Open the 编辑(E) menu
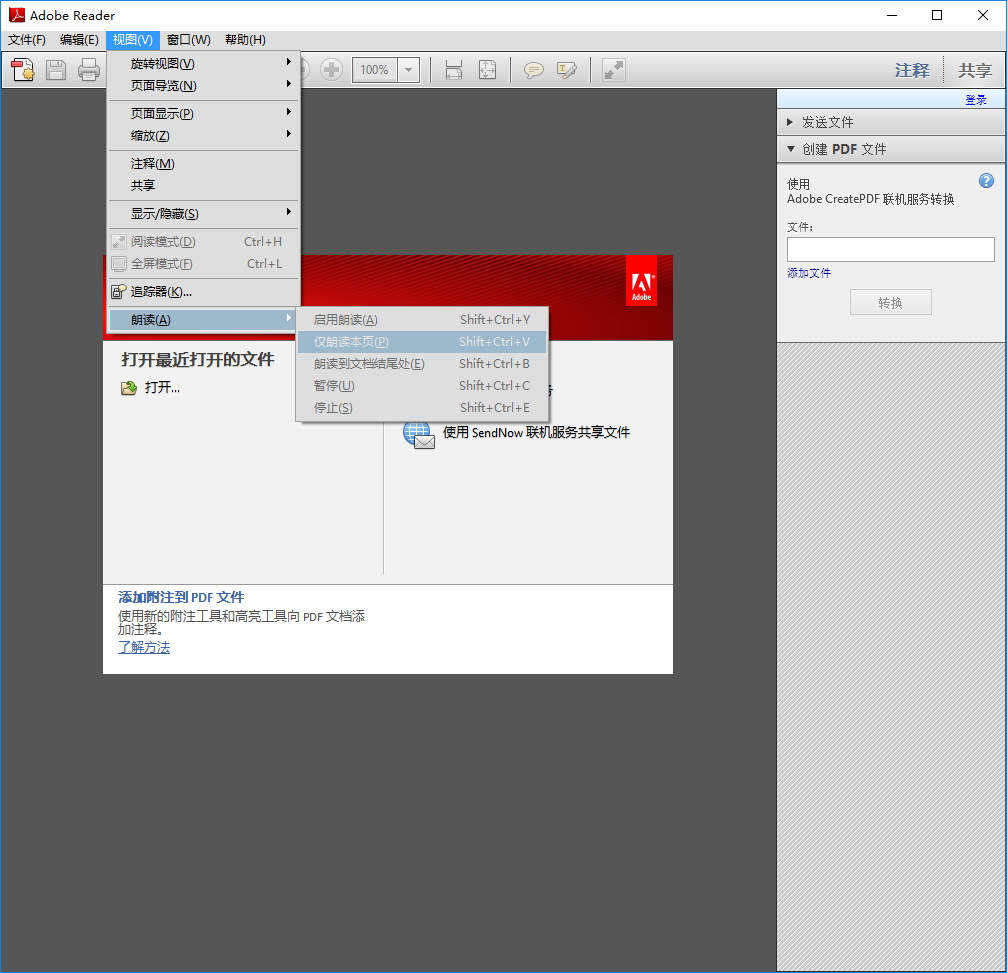Image resolution: width=1007 pixels, height=973 pixels. 79,40
